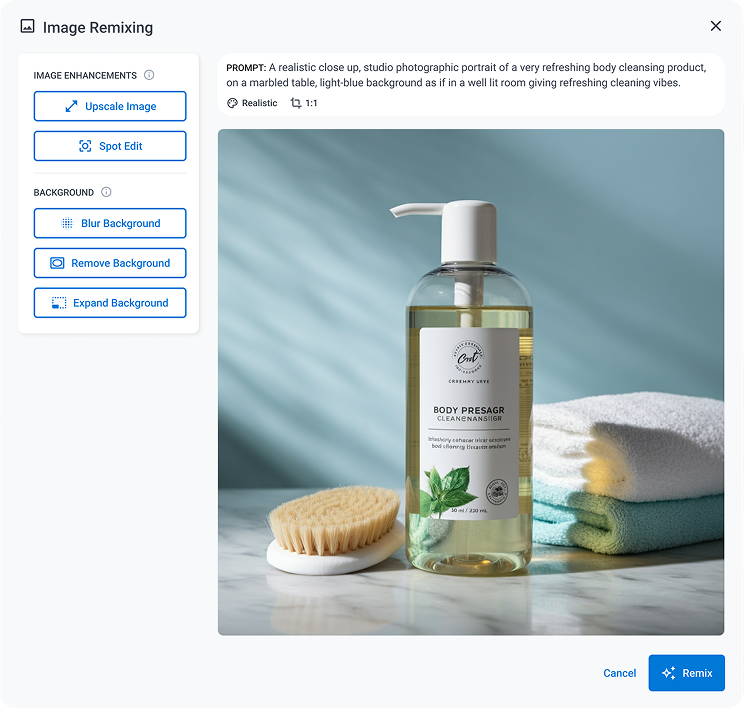This screenshot has width=744, height=708.
Task: Click the Remove Background icon
Action: pyautogui.click(x=57, y=263)
